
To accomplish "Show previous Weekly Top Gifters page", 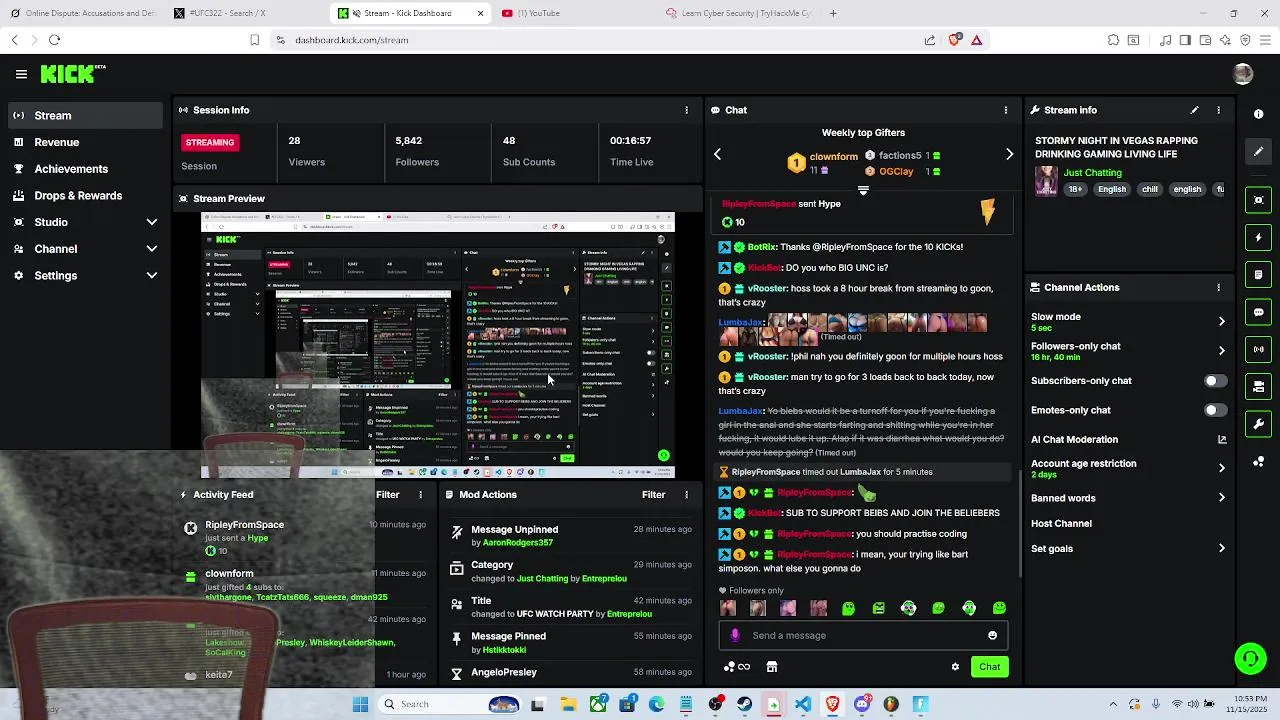I will click(x=717, y=154).
